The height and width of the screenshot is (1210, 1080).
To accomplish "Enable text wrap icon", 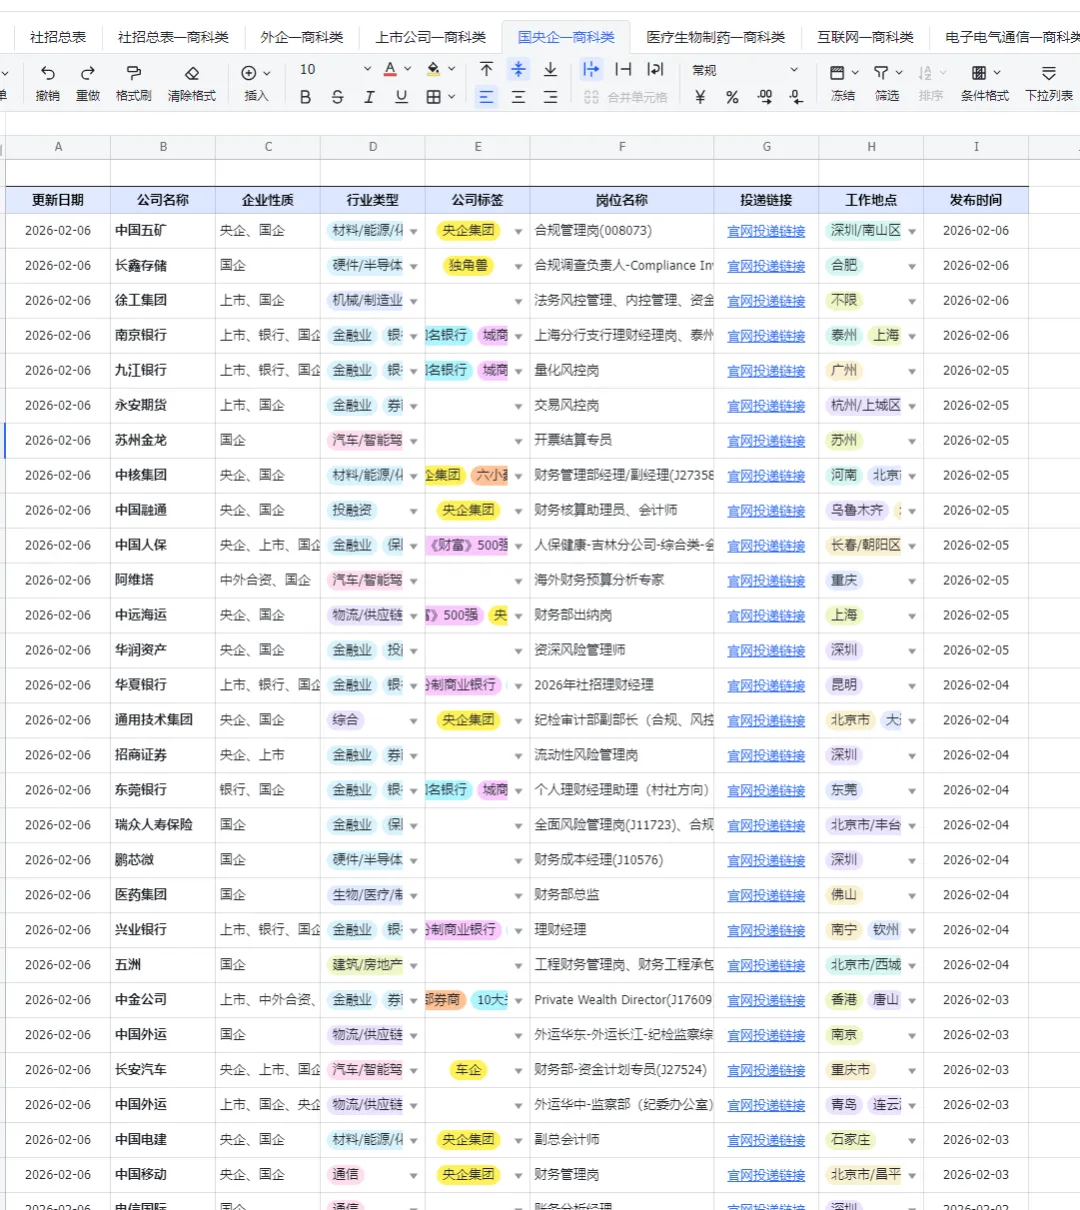I will point(655,69).
